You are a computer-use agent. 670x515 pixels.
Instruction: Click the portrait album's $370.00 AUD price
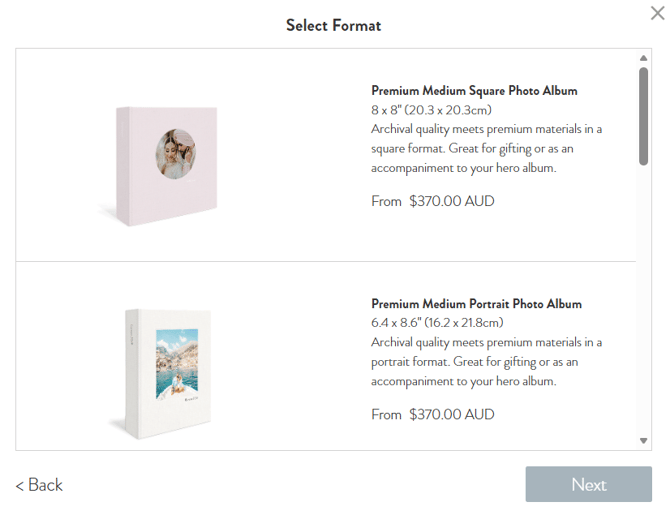tap(452, 414)
